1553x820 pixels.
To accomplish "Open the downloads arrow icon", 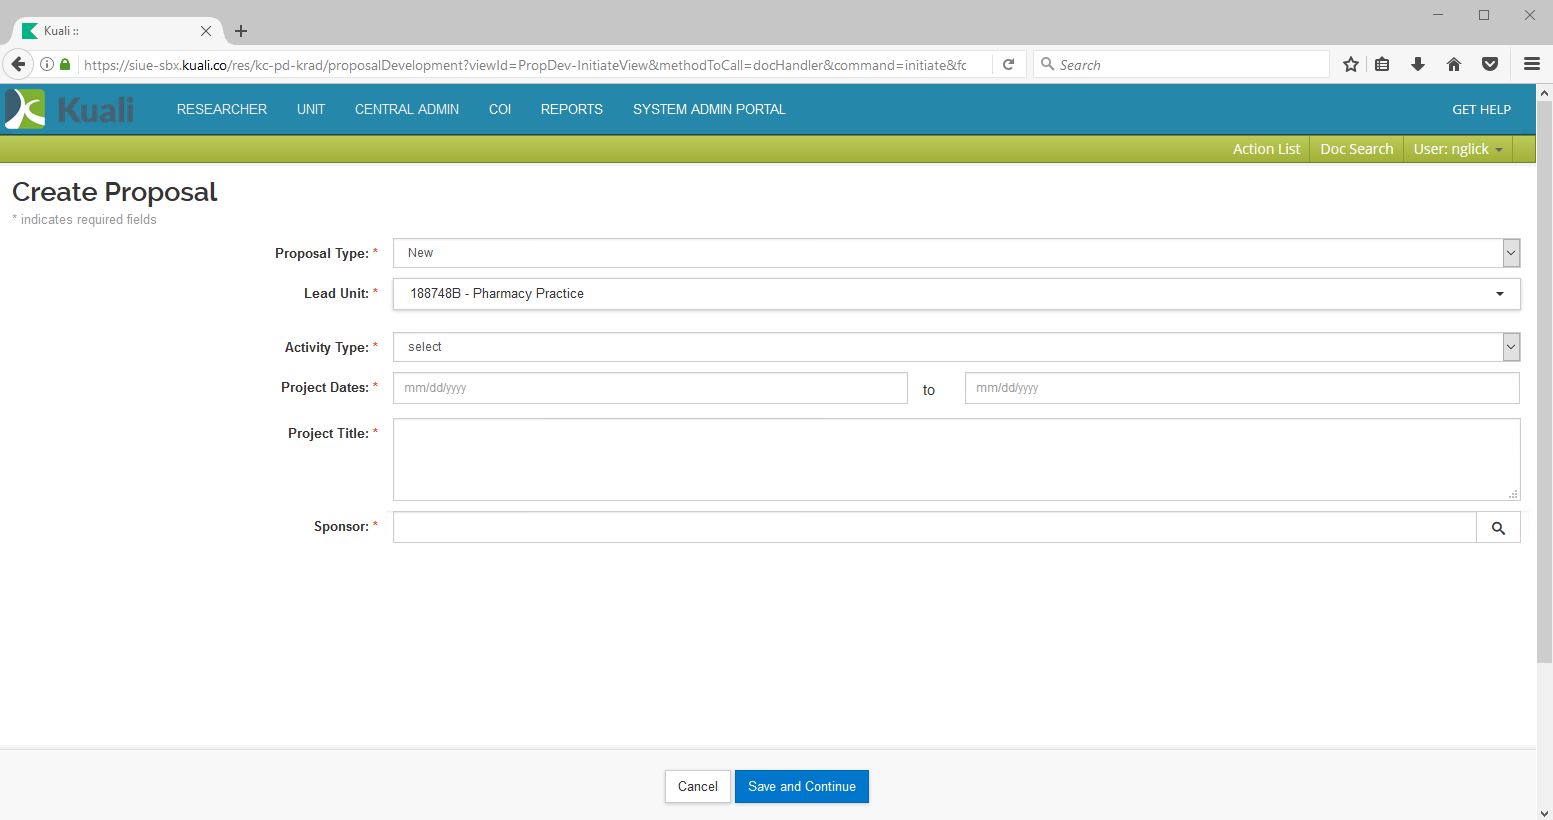I will pos(1417,65).
